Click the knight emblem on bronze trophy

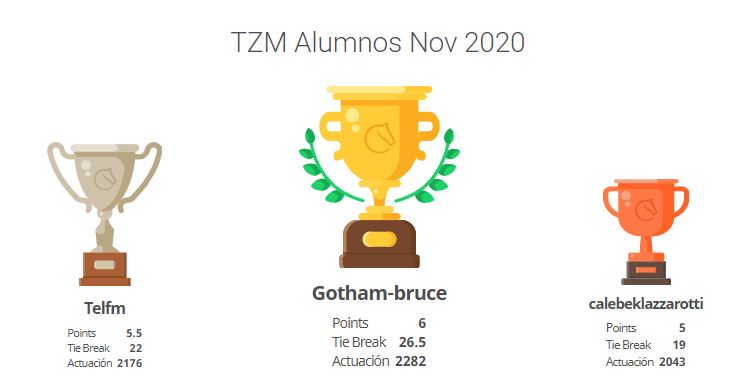[647, 210]
